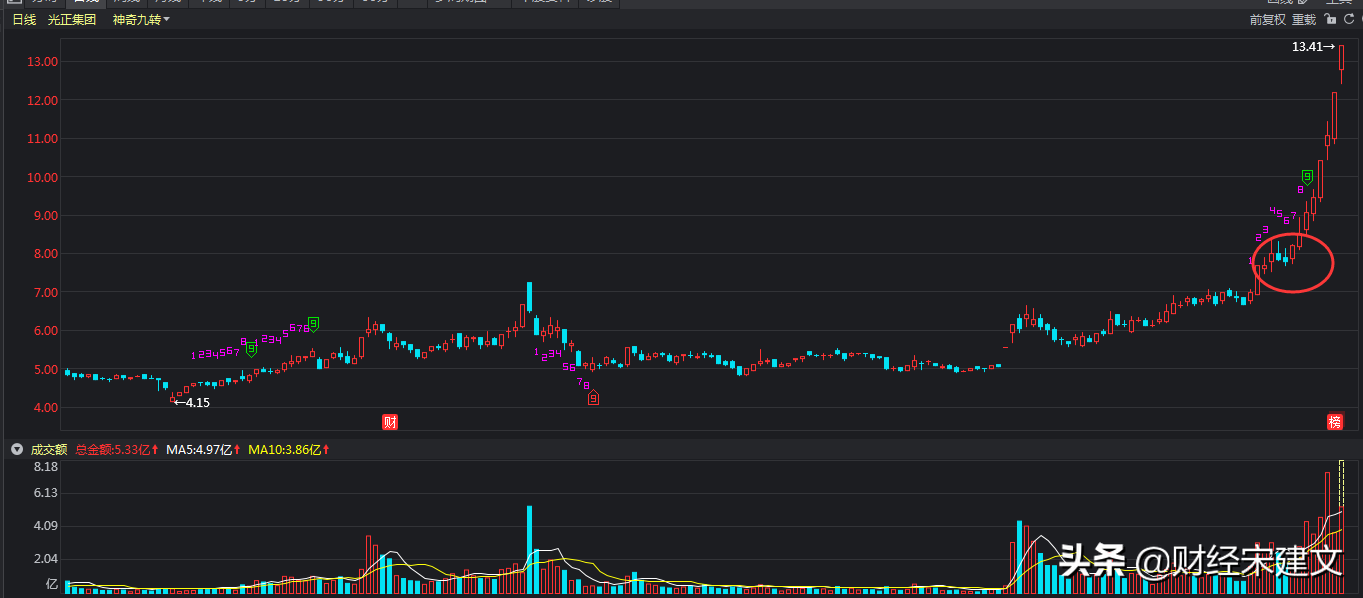Open the red 榜 ranking marker

click(x=1335, y=422)
